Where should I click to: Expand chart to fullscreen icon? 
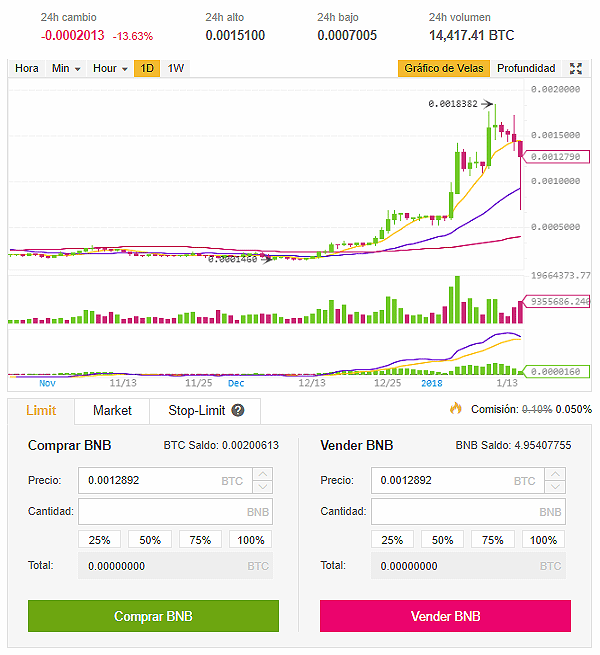(576, 69)
